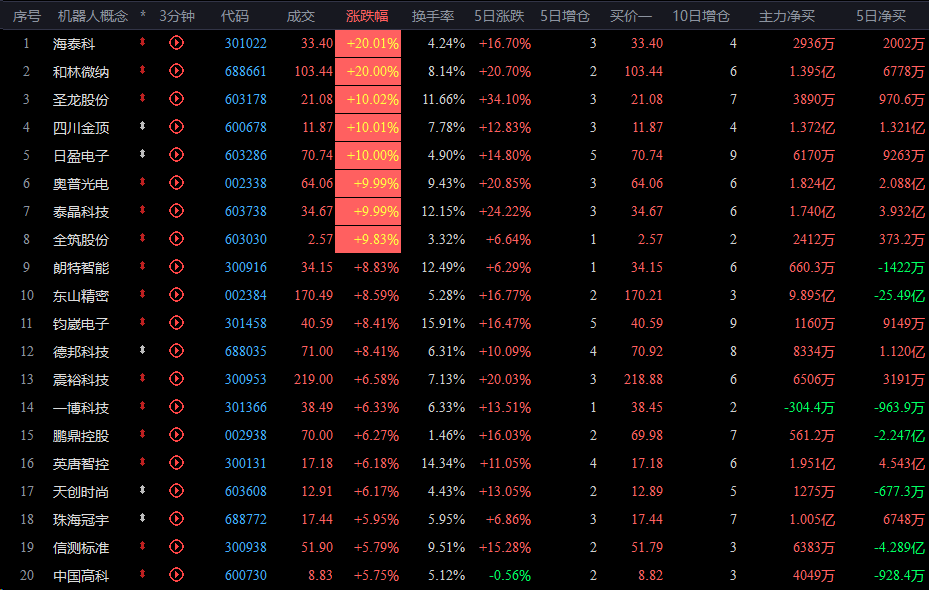
Task: Click the white marker icon for 四川金顶
Action: coord(143,127)
